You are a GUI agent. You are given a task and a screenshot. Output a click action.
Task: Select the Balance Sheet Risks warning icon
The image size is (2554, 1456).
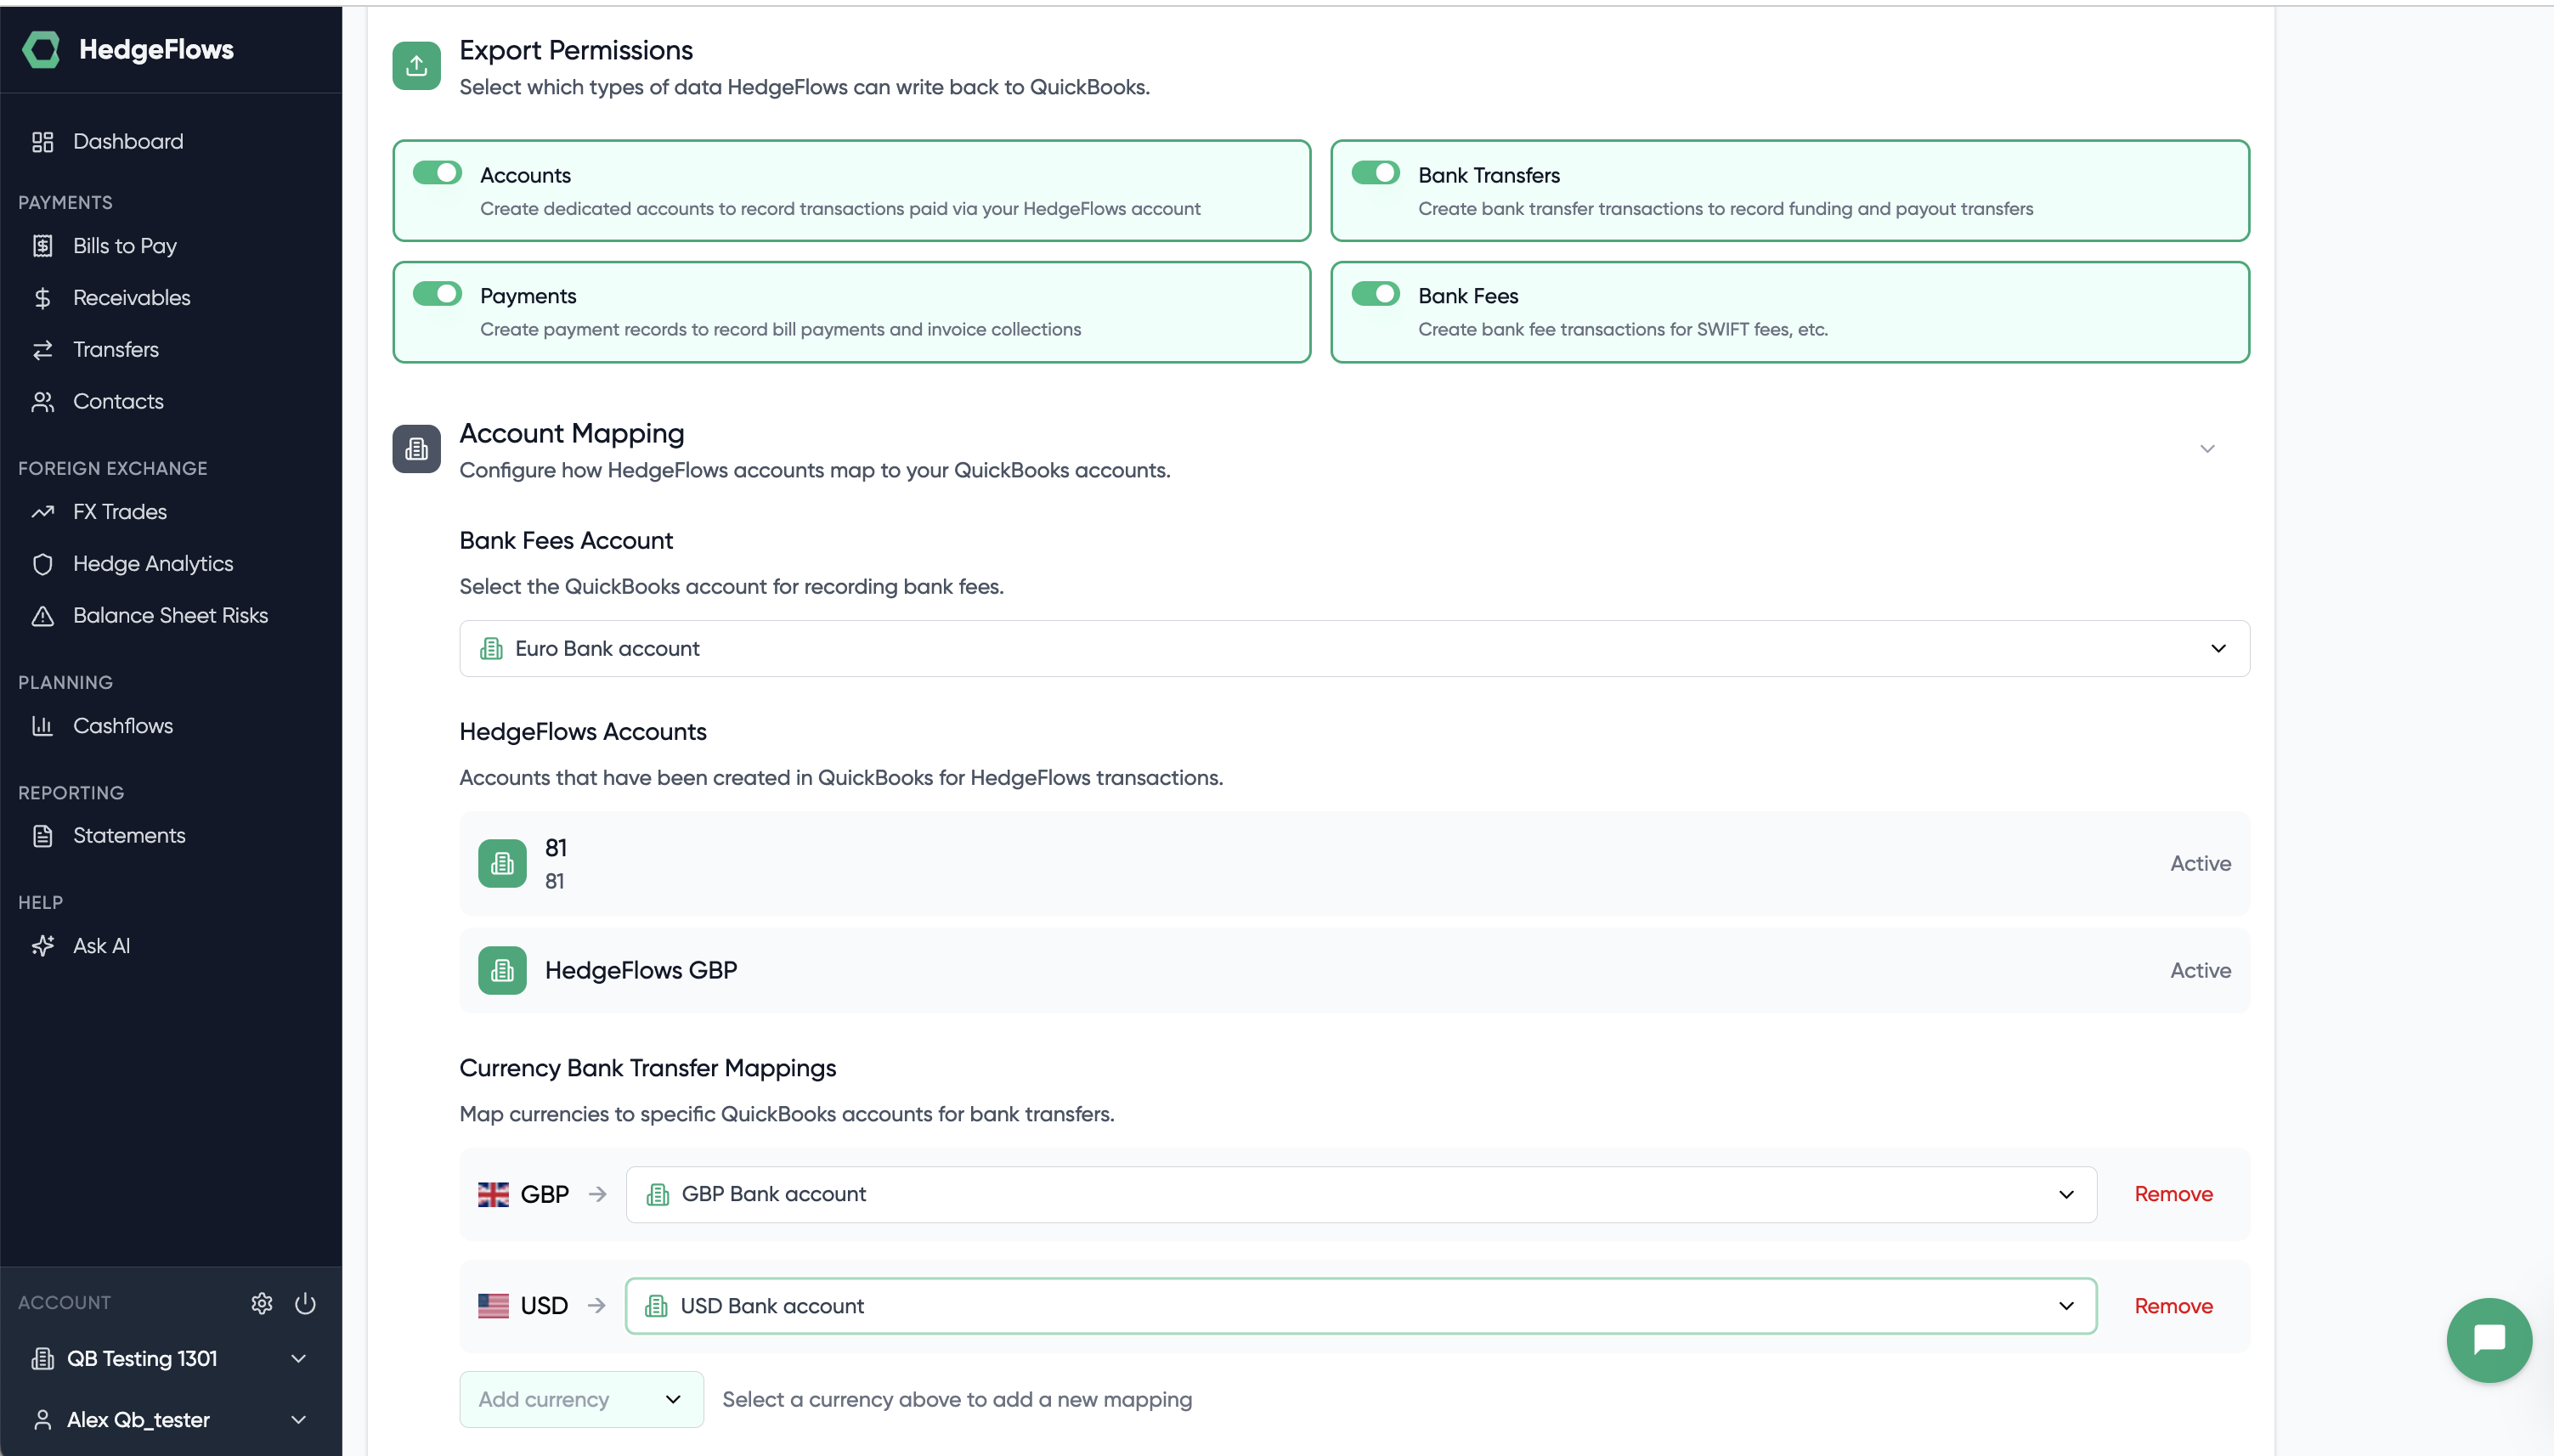[43, 615]
